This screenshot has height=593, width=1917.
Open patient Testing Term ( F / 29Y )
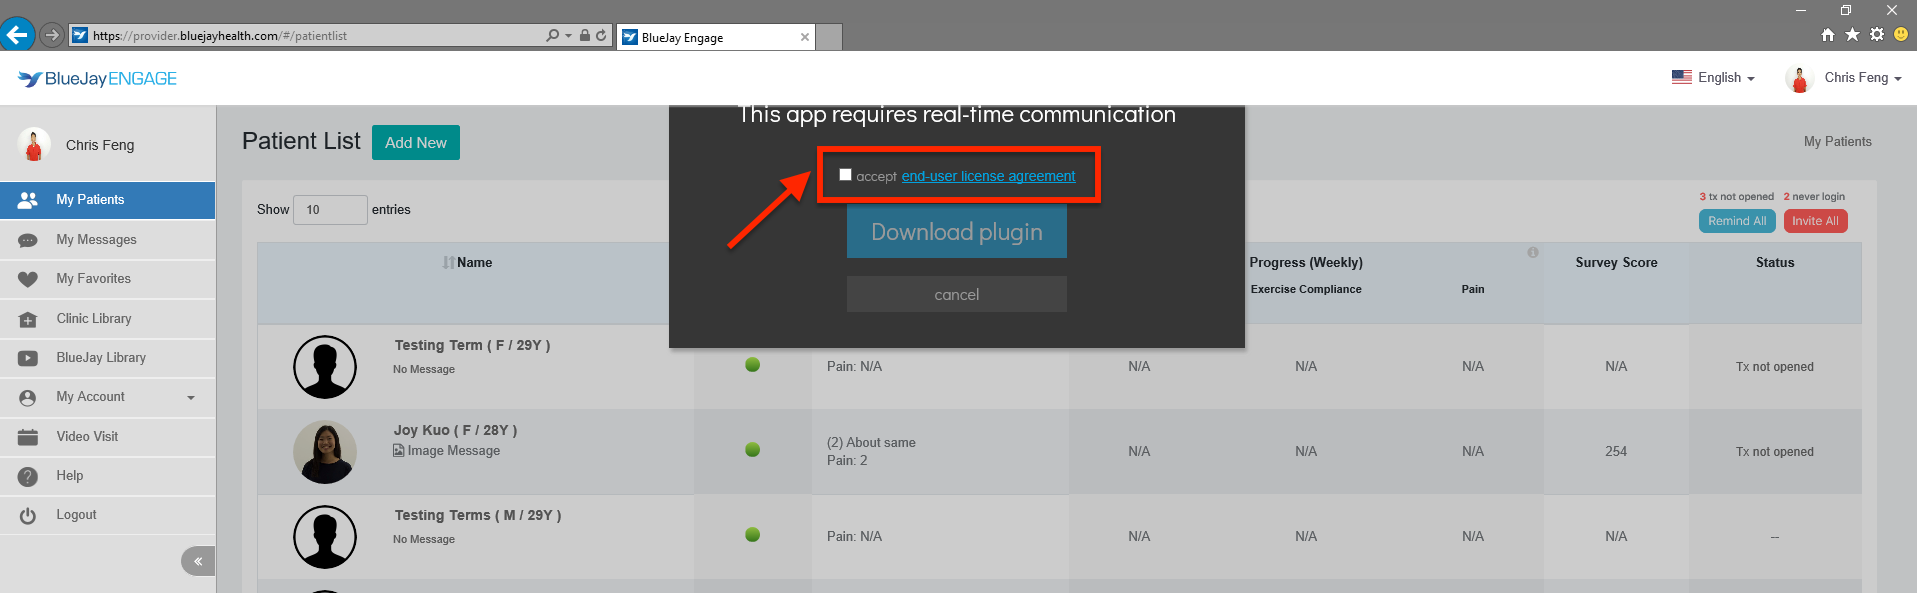click(472, 345)
